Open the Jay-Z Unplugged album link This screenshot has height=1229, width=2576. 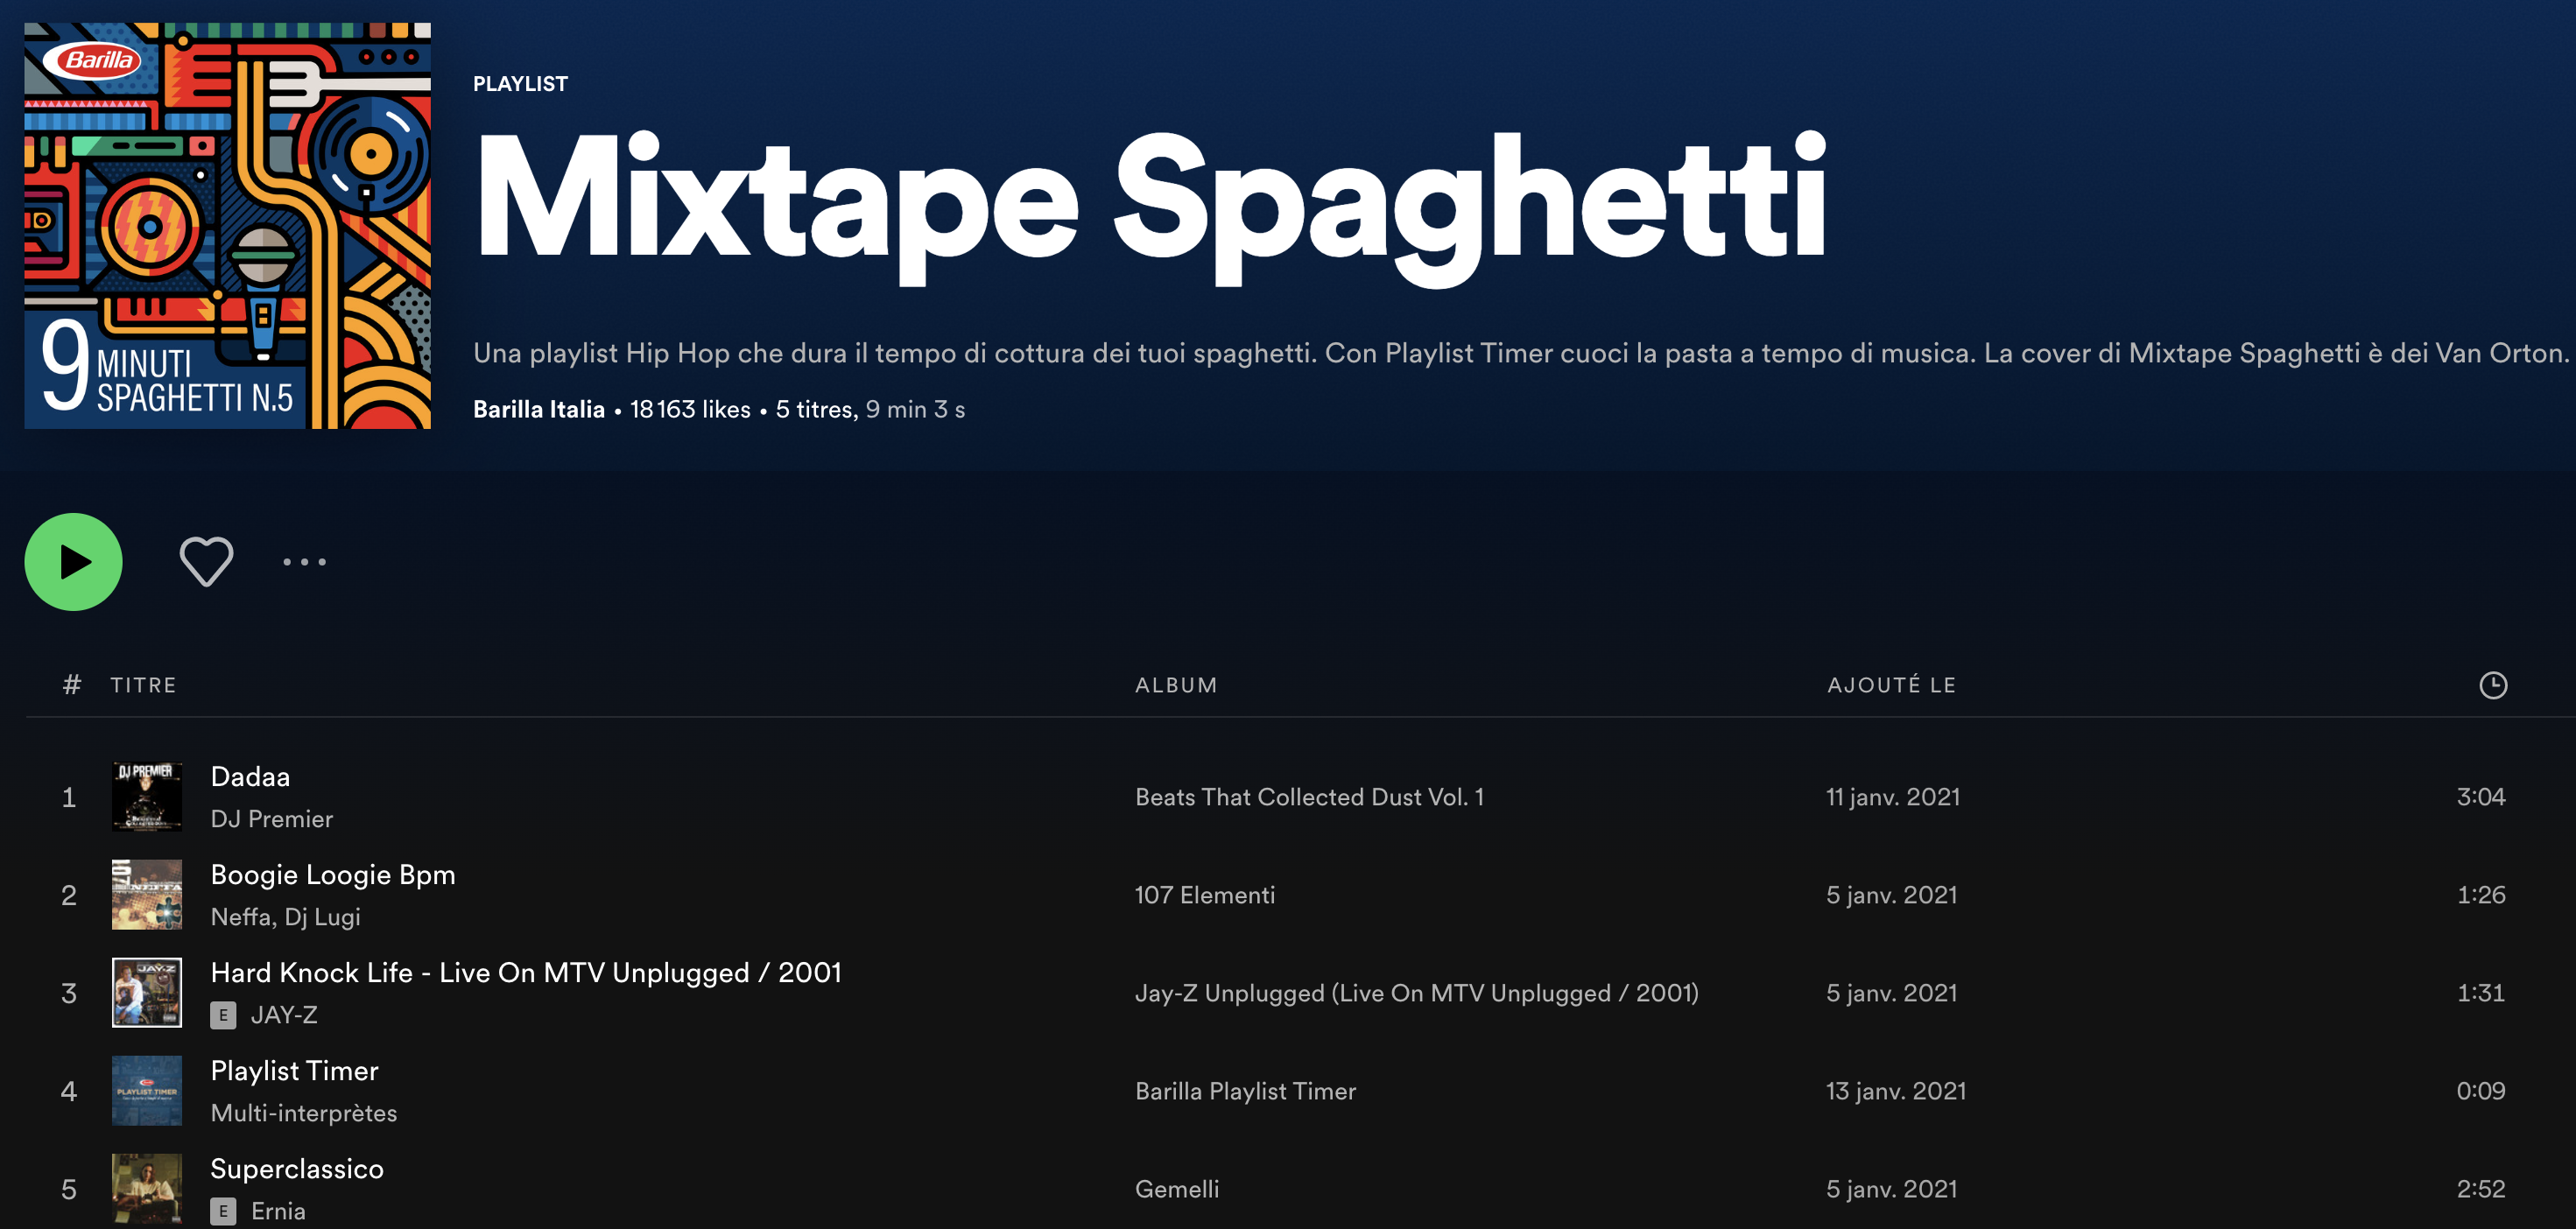(1416, 993)
